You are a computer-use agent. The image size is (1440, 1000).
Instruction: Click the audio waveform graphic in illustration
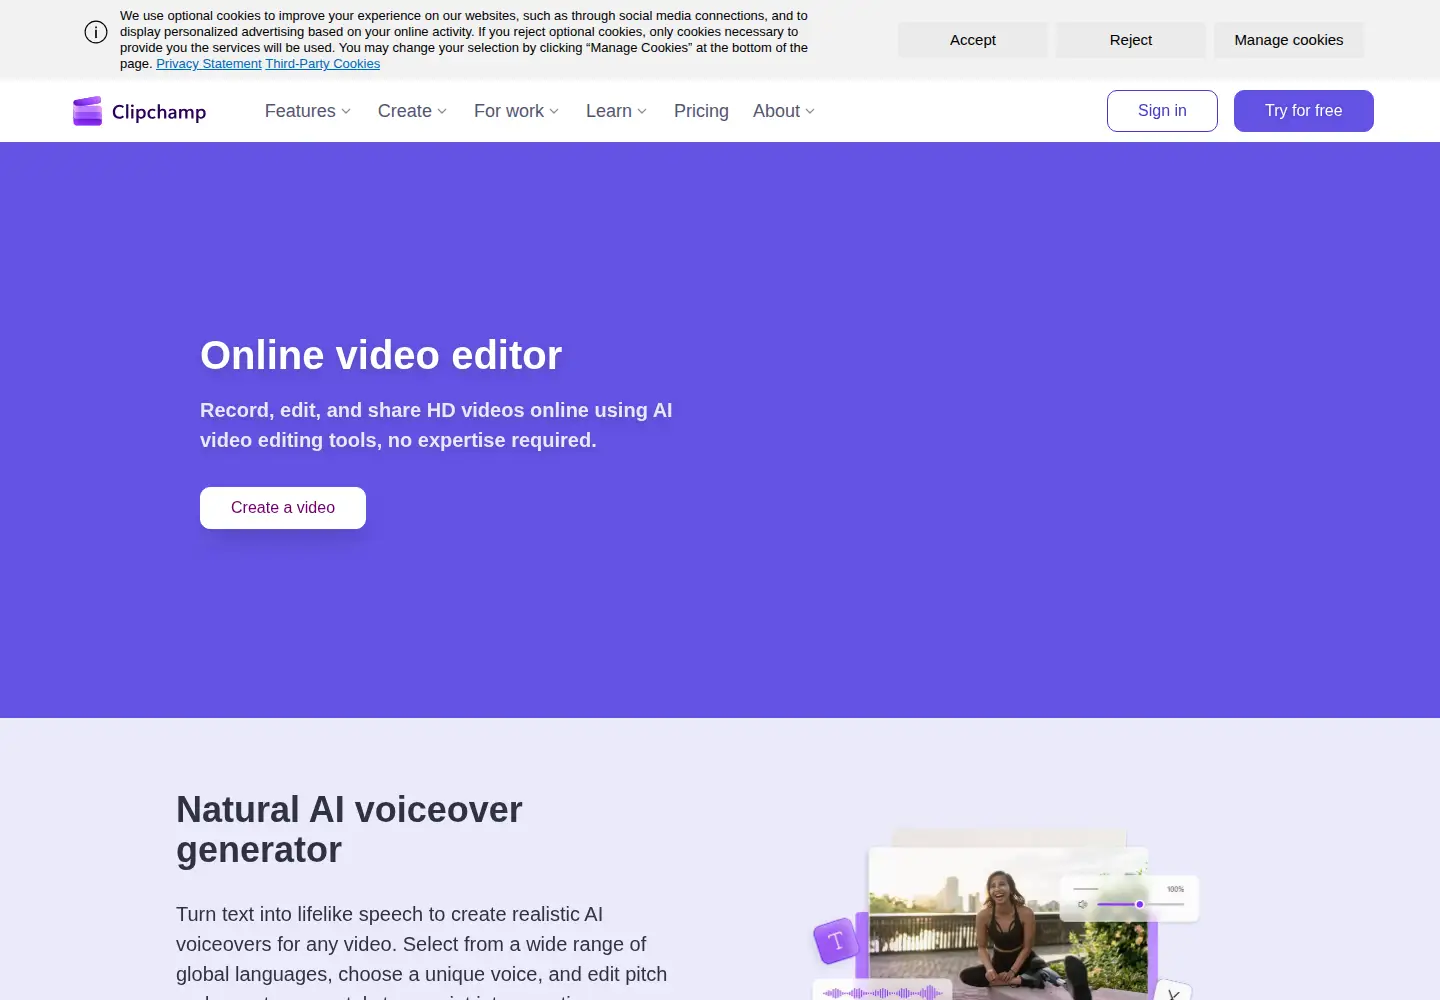click(882, 993)
